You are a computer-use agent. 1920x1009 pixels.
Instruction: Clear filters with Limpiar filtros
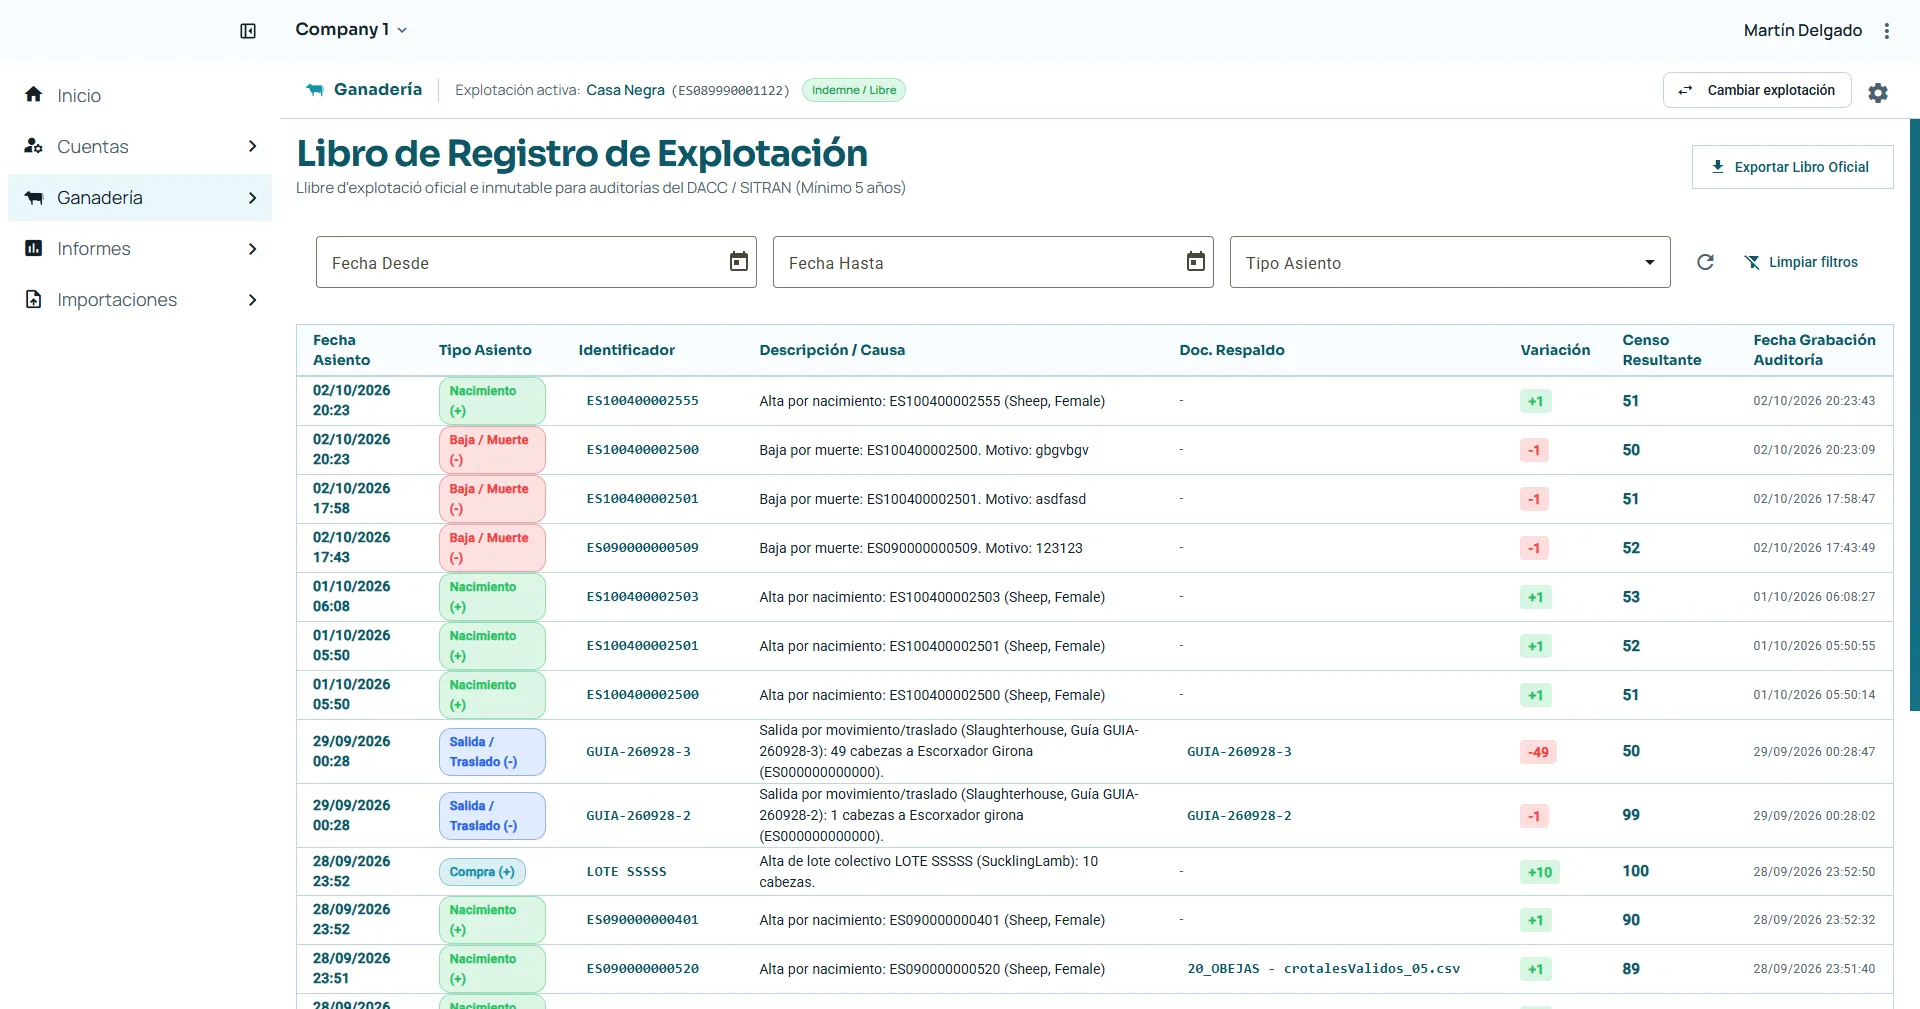tap(1801, 262)
